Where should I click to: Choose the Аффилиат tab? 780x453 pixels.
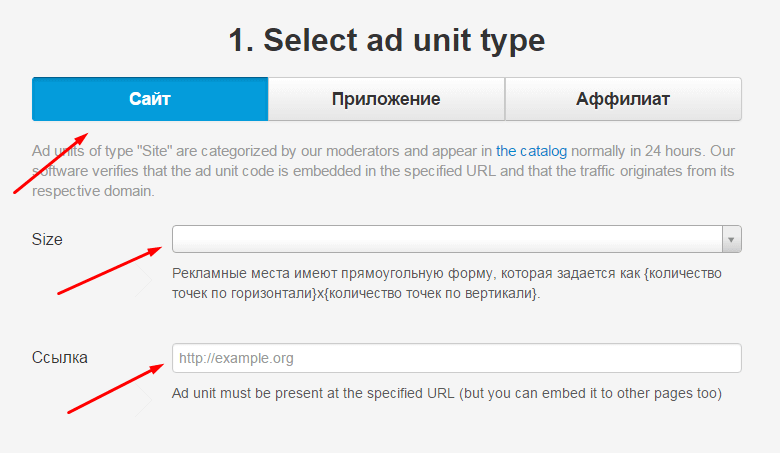pos(623,99)
